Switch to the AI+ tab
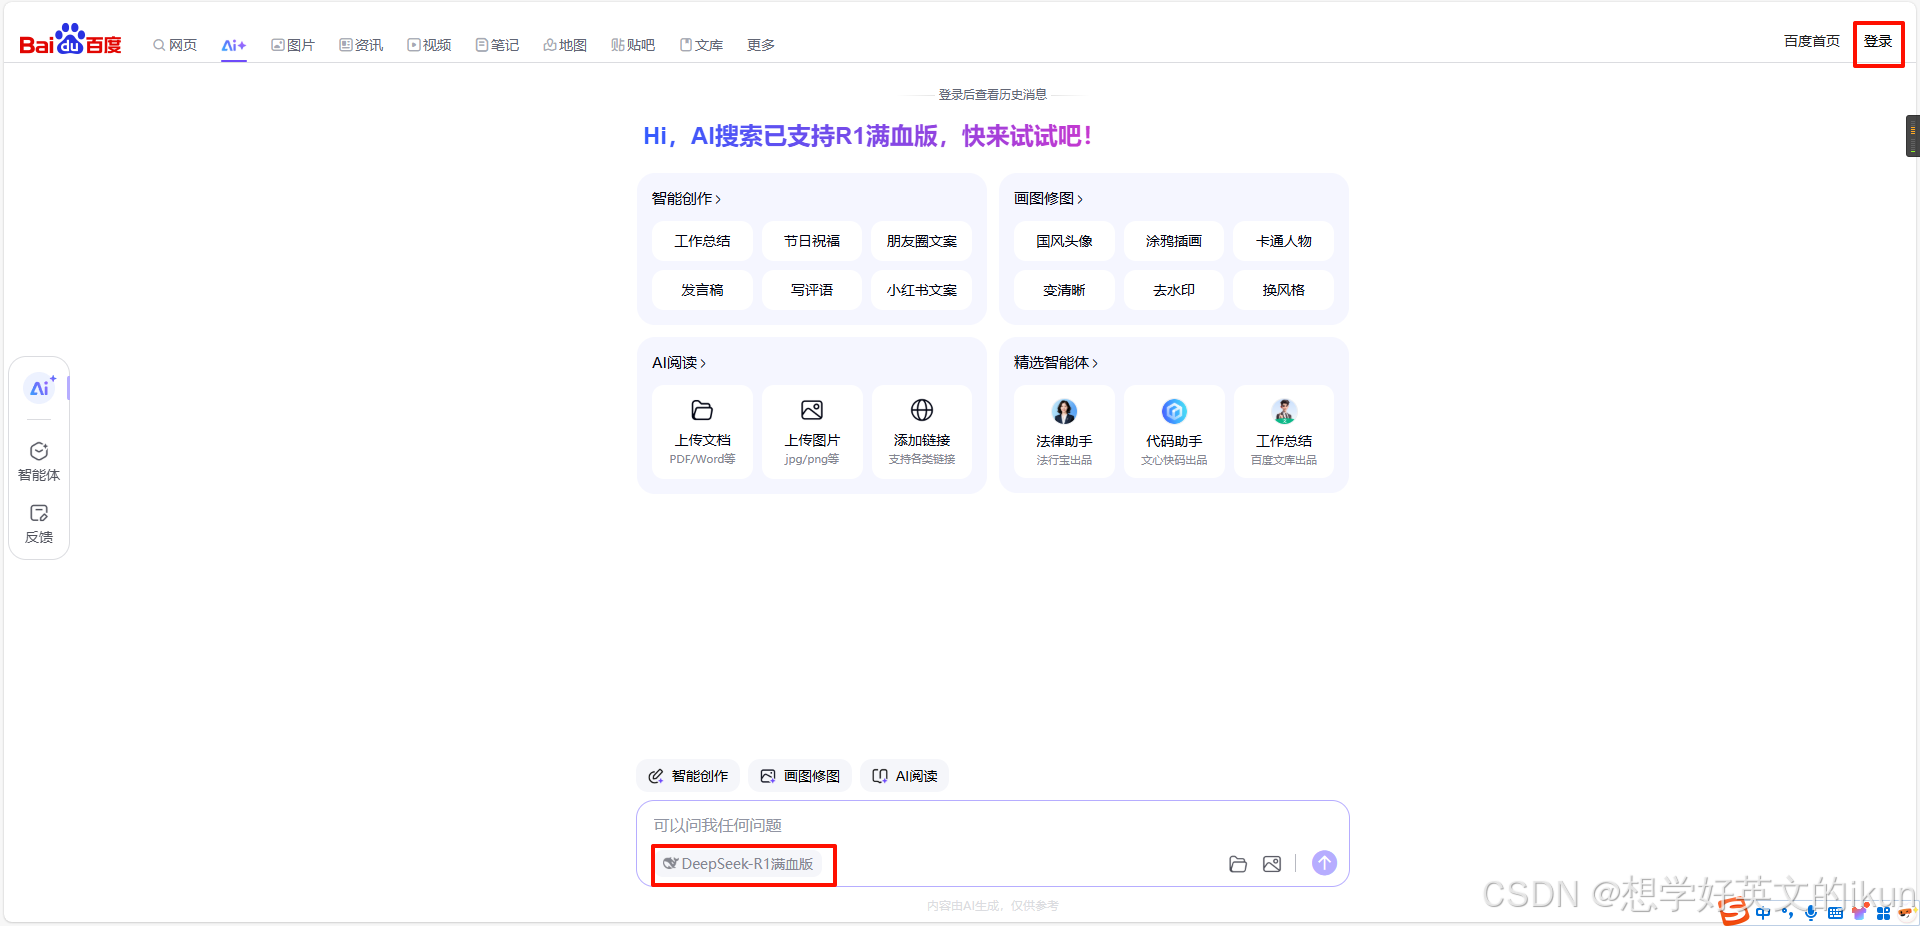 pos(234,45)
